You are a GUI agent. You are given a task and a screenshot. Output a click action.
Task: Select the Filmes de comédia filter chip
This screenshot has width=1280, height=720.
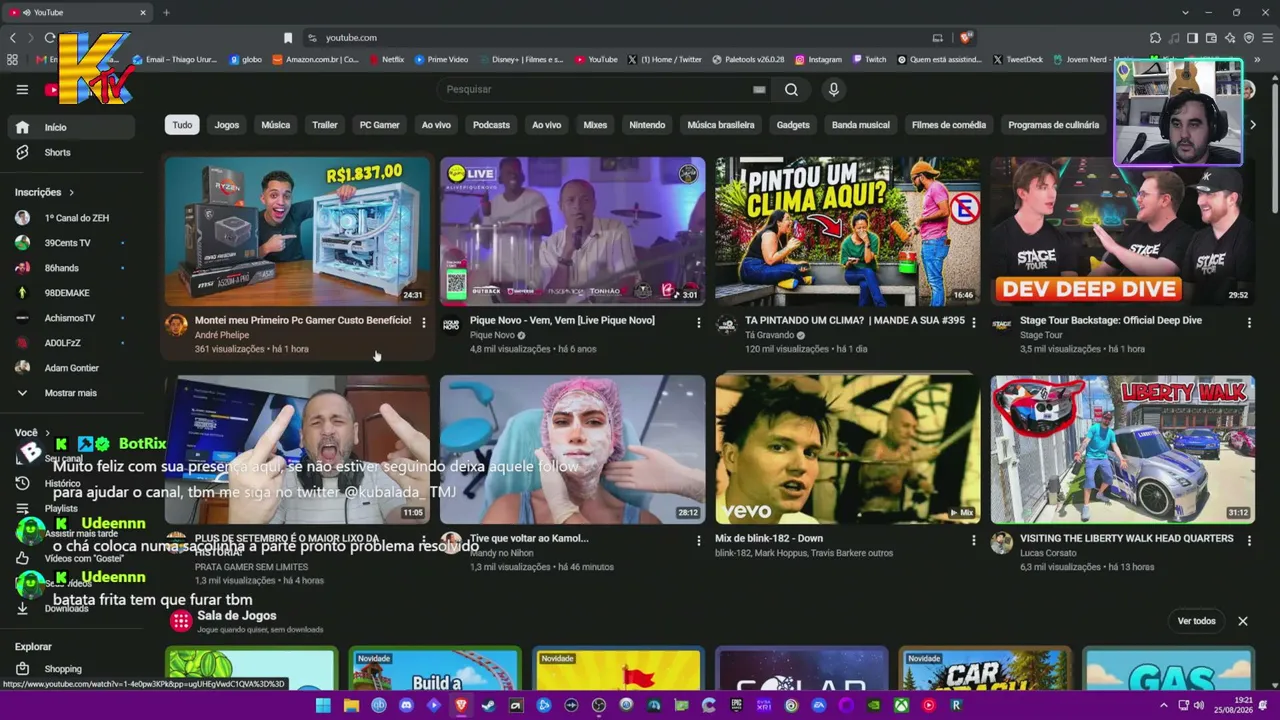(949, 125)
